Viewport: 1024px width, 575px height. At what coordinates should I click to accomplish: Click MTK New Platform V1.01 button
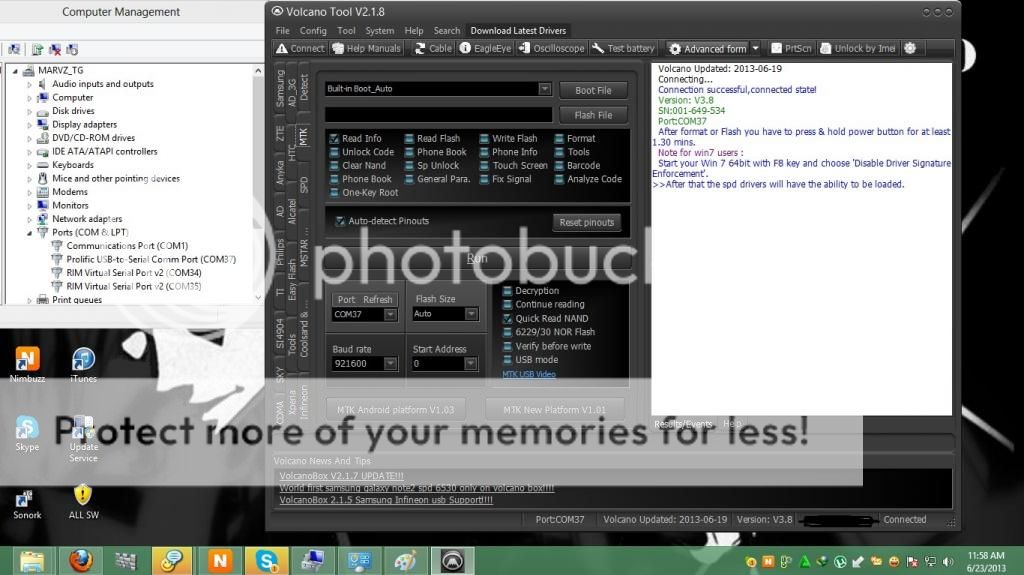(554, 410)
